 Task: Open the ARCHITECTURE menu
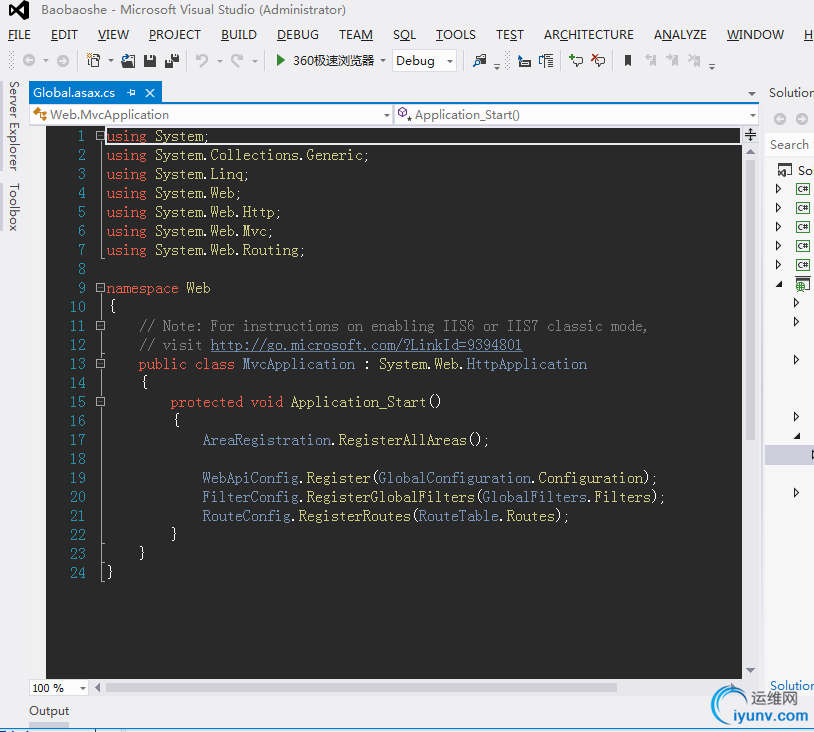588,35
